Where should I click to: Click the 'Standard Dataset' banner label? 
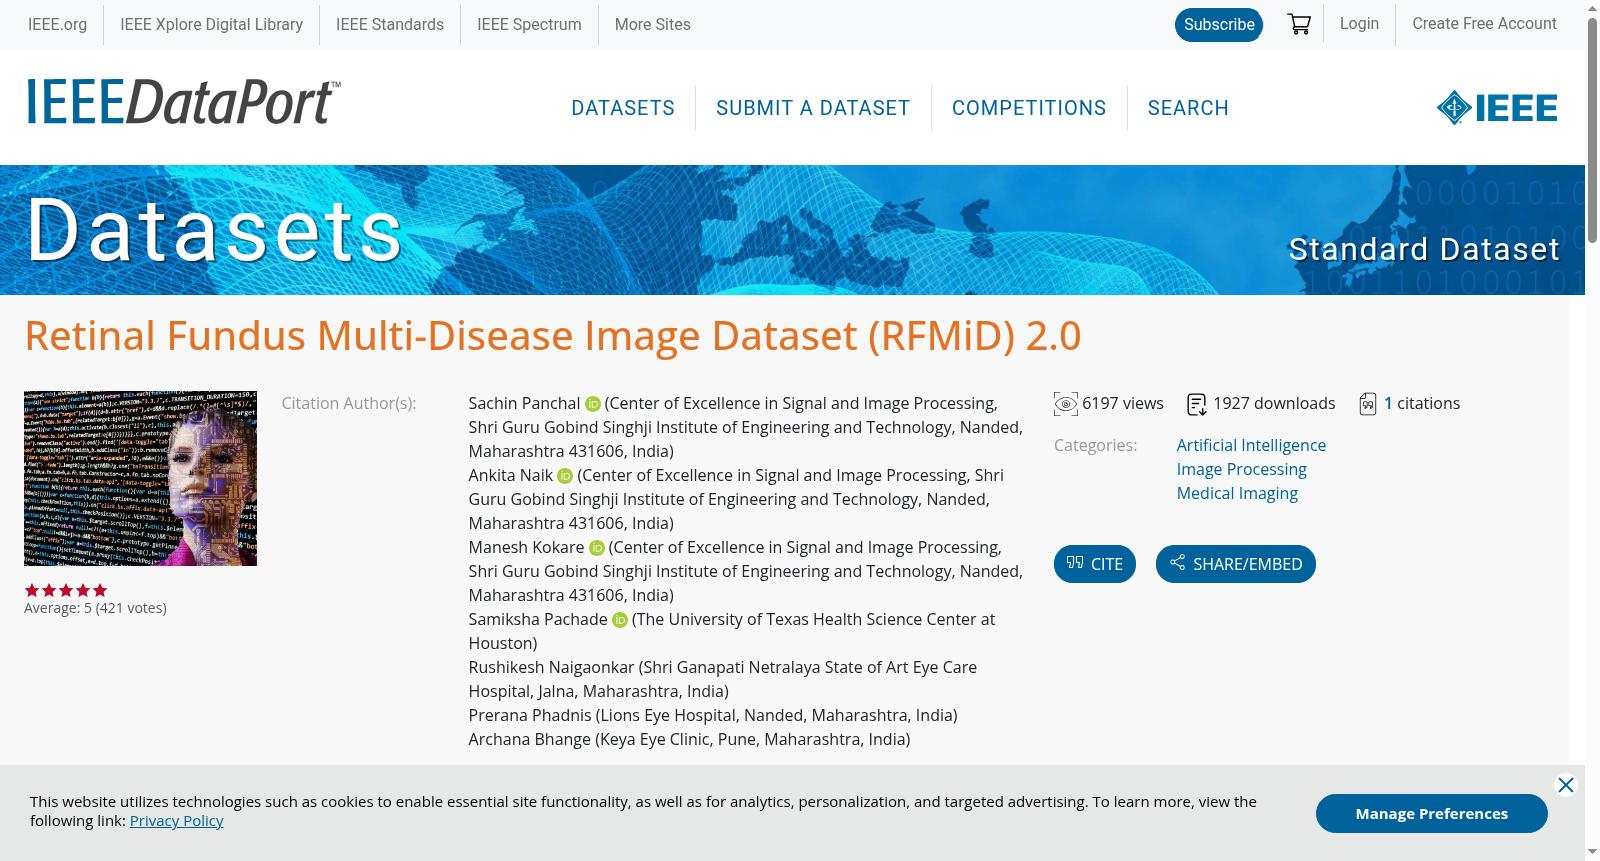[x=1424, y=249]
